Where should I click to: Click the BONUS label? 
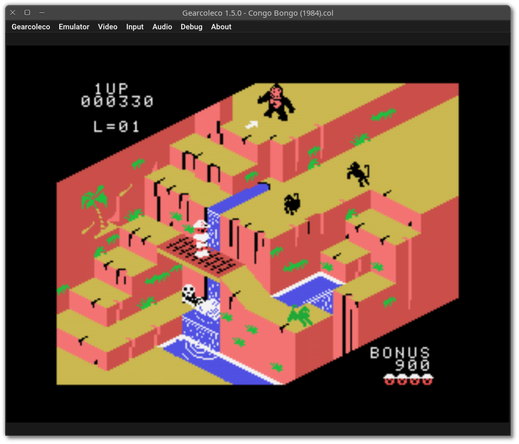click(x=400, y=353)
